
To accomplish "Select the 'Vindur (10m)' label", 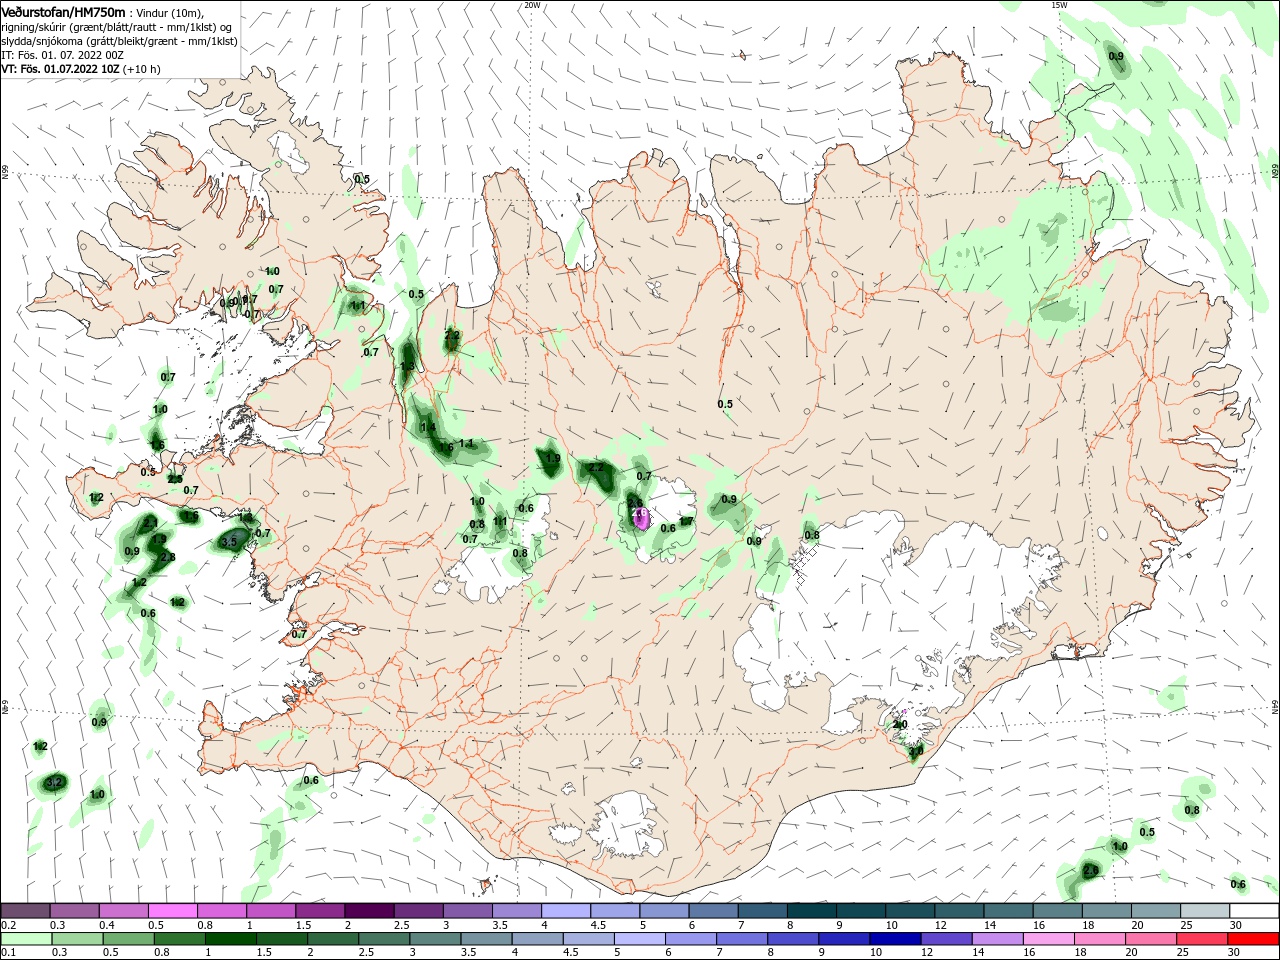I will [x=169, y=13].
